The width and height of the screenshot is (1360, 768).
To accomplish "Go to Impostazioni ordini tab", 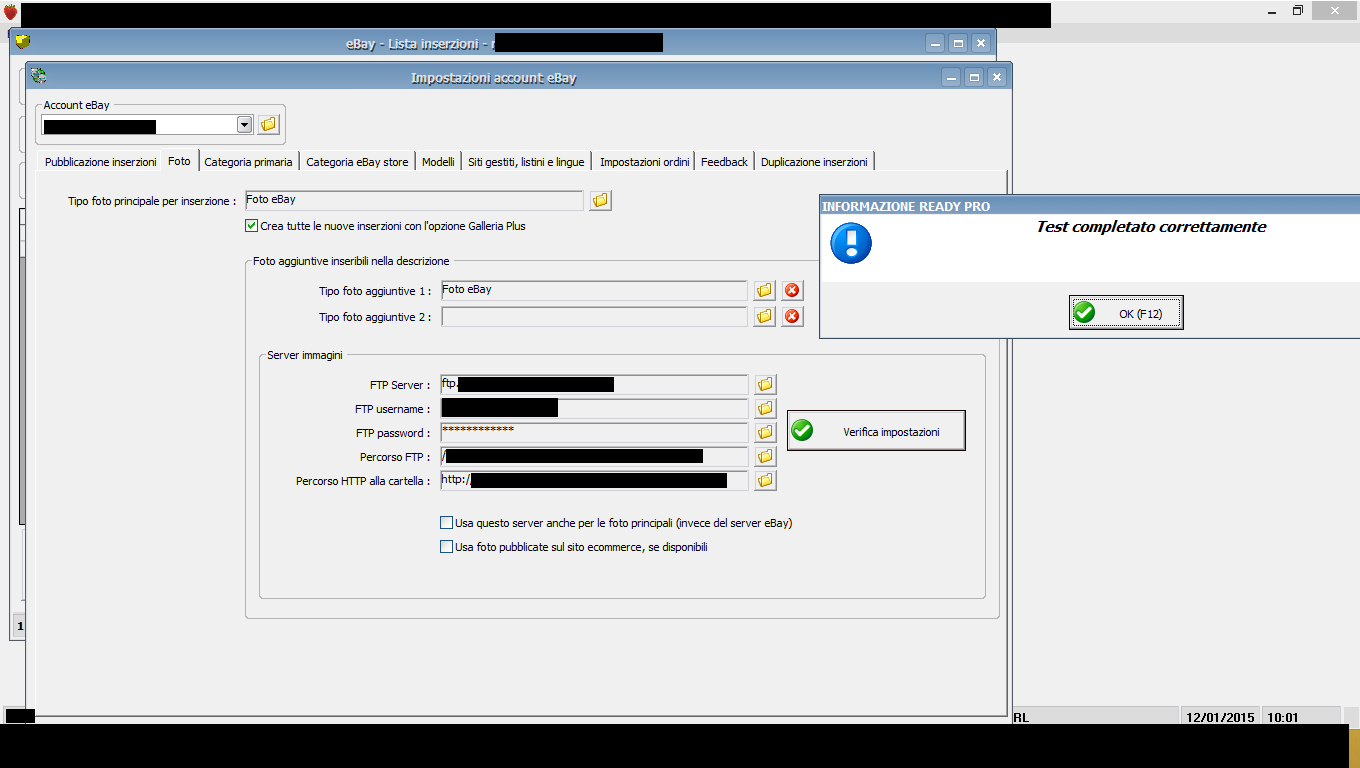I will [645, 162].
